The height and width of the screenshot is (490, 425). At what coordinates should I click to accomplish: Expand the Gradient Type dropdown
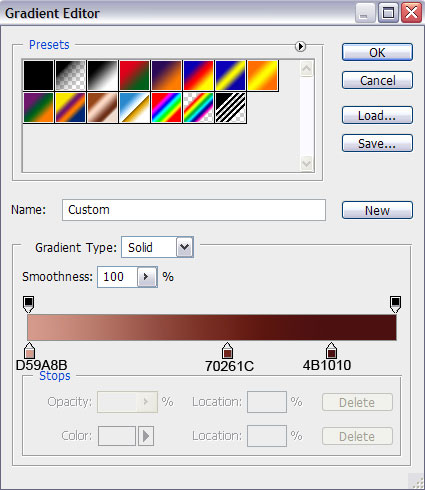[185, 247]
